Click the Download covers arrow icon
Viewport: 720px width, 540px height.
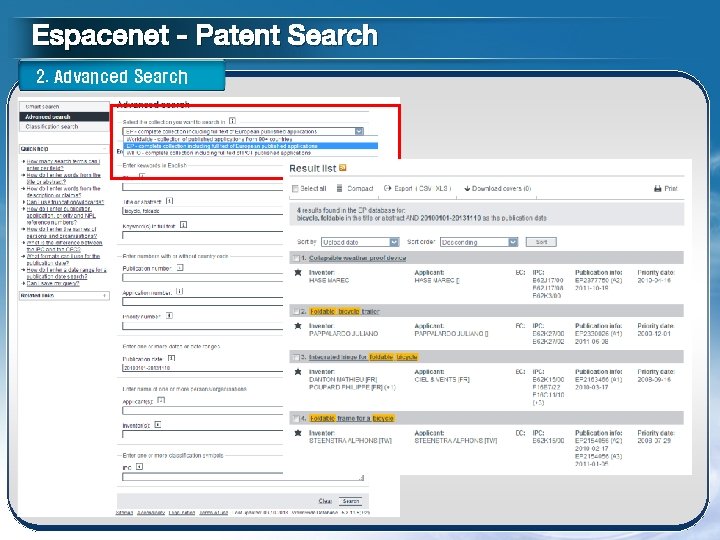(467, 188)
